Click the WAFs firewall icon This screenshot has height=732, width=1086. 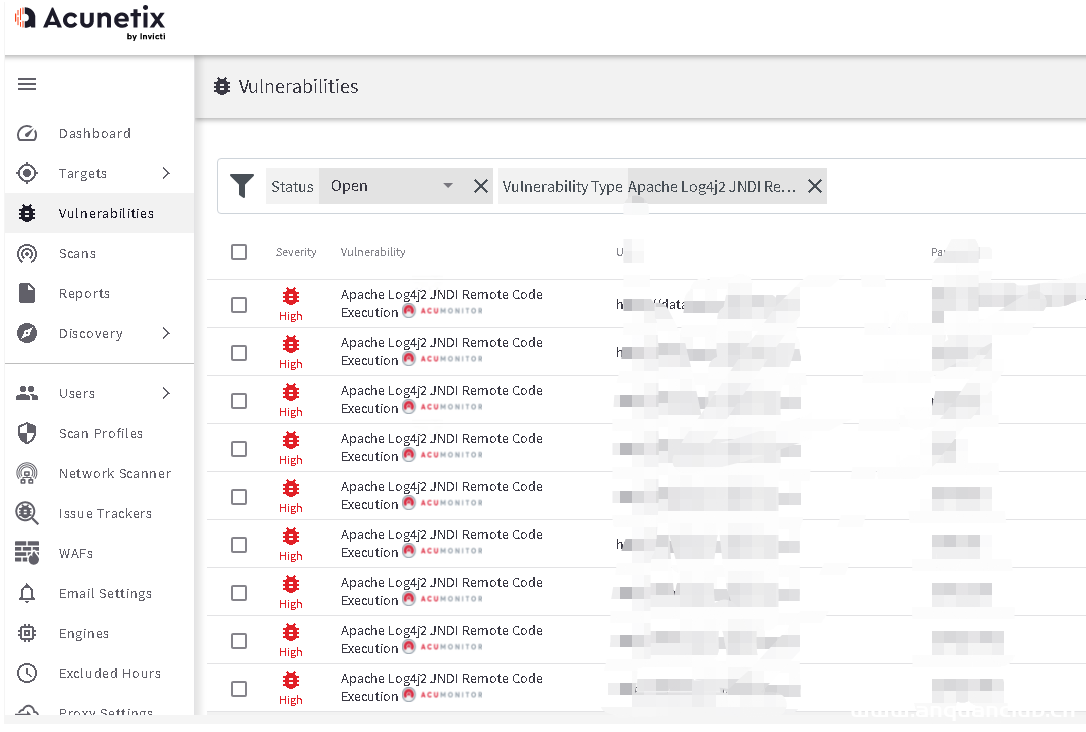pyautogui.click(x=27, y=553)
